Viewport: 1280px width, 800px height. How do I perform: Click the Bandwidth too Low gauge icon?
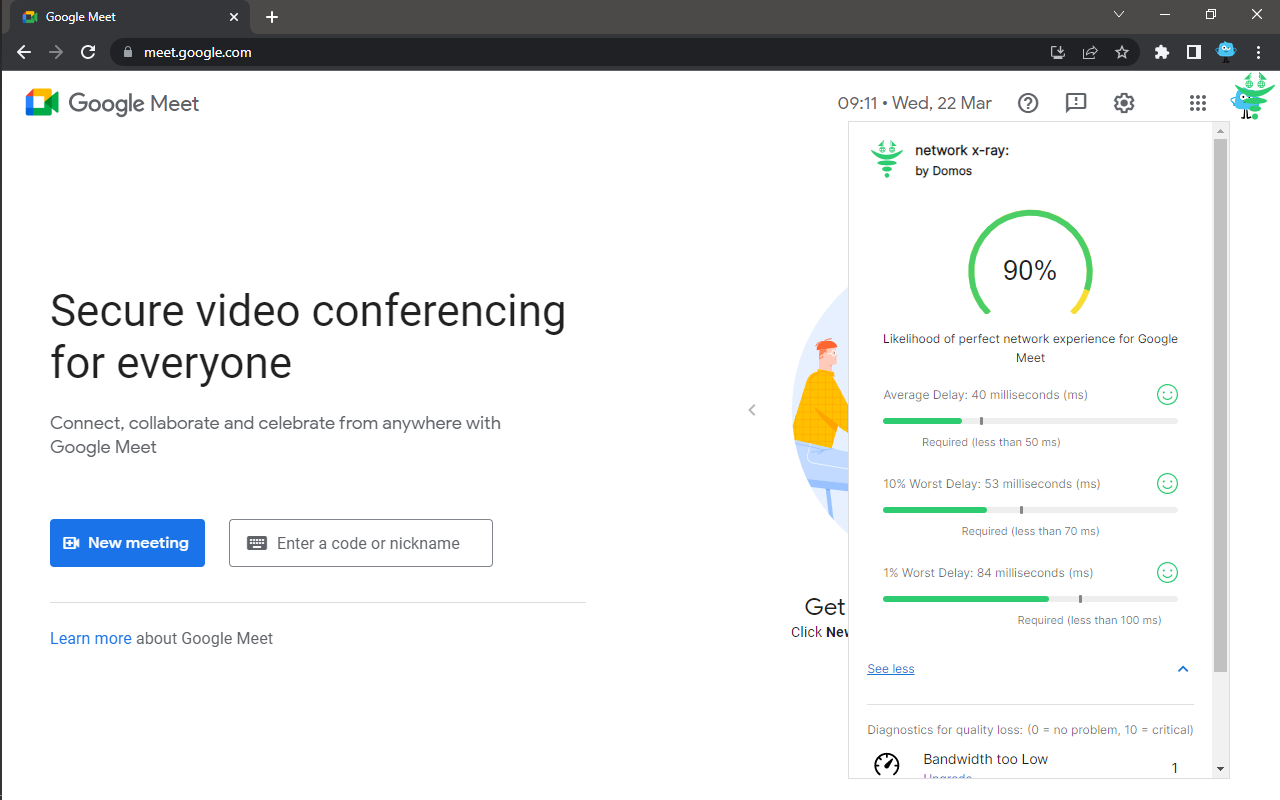point(887,765)
